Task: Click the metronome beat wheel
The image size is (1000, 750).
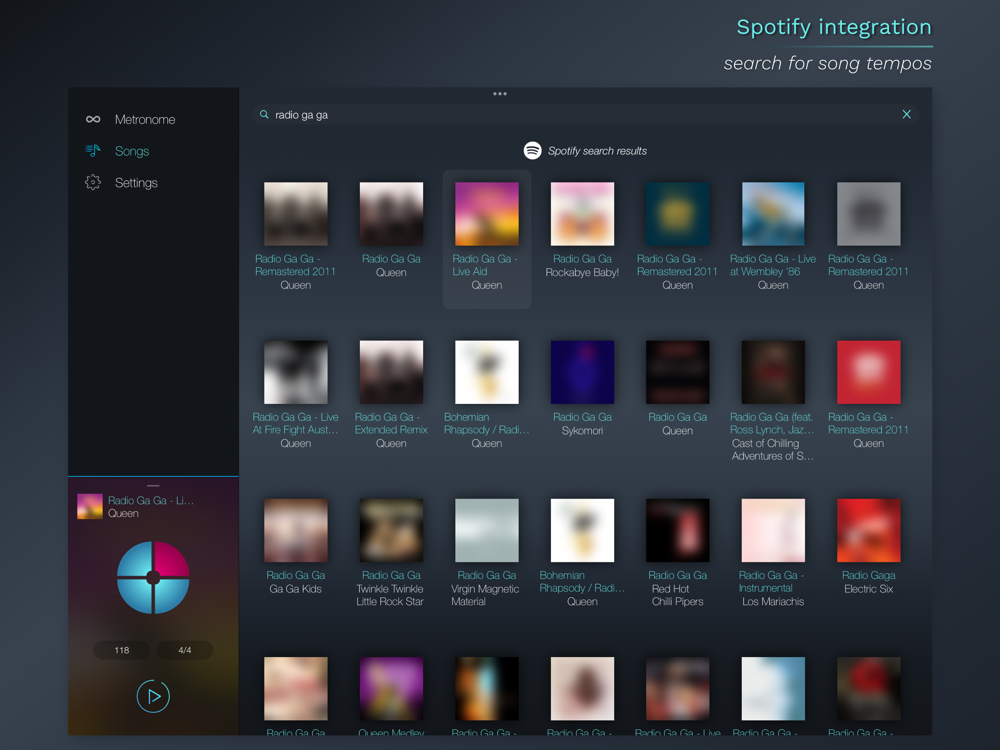Action: click(x=153, y=578)
